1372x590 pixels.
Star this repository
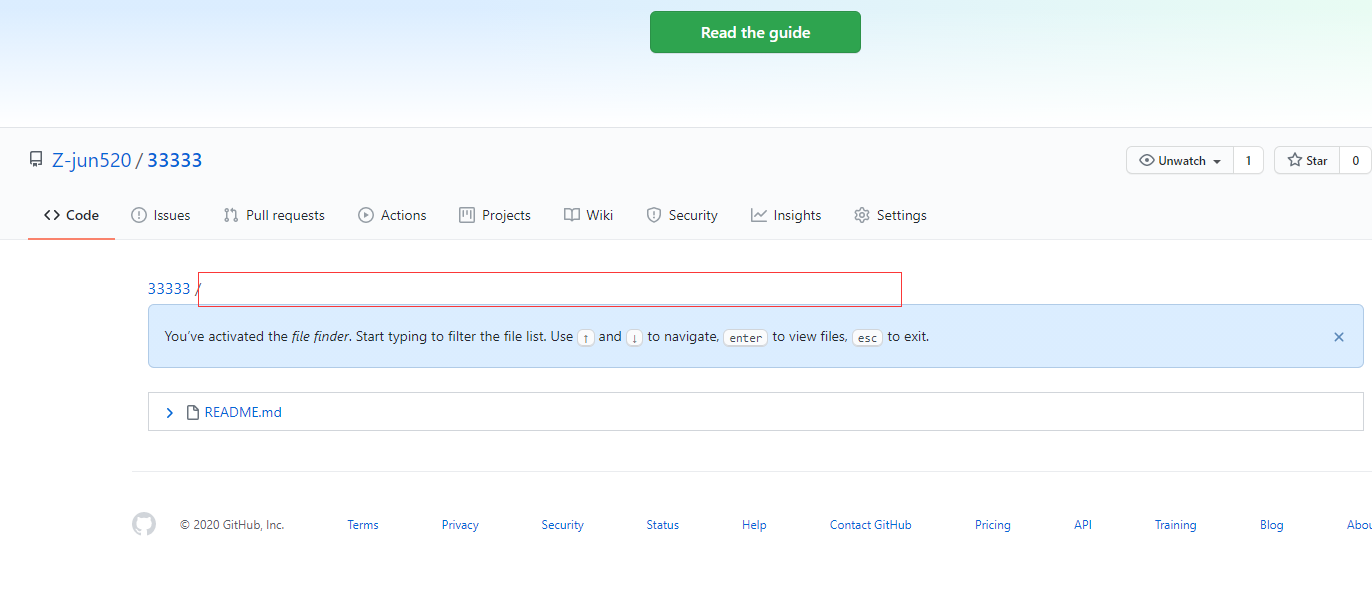point(1307,160)
